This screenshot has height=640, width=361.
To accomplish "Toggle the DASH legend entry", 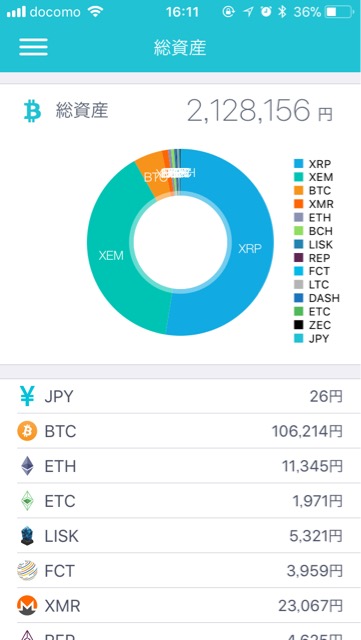I will [317, 298].
